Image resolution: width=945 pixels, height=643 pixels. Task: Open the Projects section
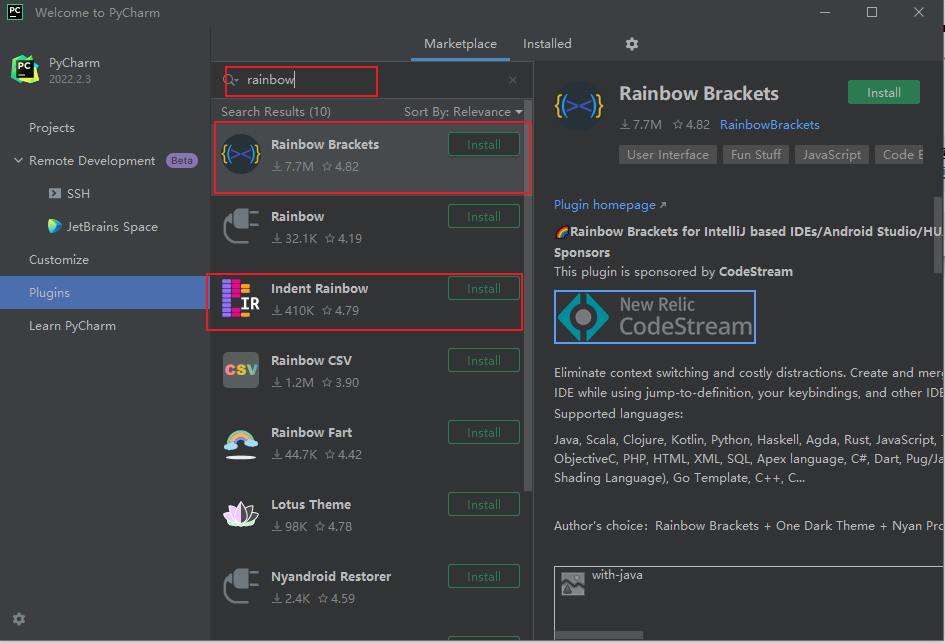[x=52, y=128]
